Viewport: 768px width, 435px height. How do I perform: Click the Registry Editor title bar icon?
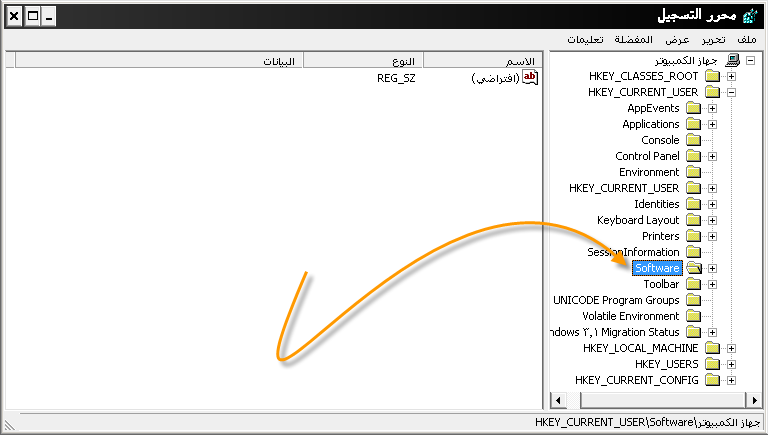(750, 16)
